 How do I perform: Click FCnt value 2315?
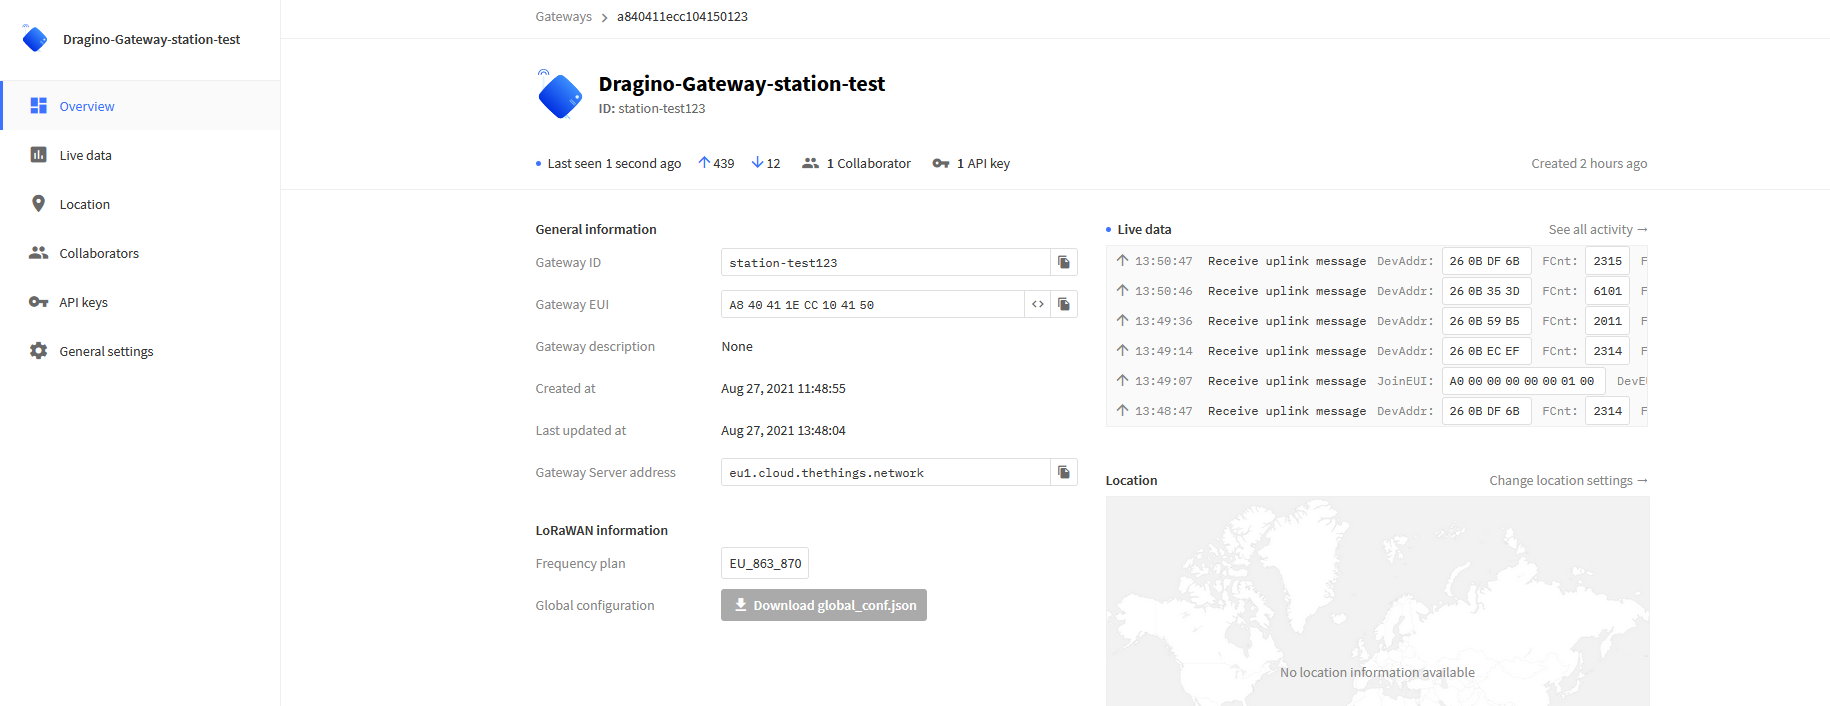click(x=1607, y=261)
